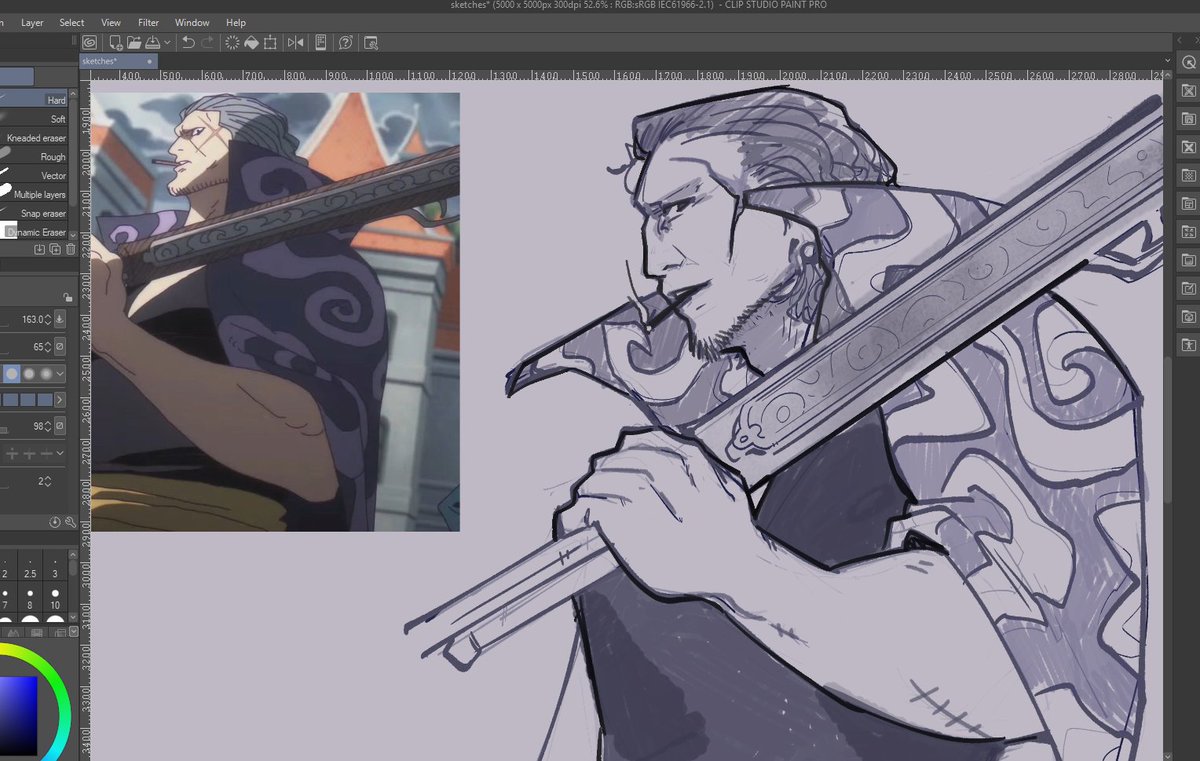The width and height of the screenshot is (1200, 761).
Task: Expand the color panel tabs dropdown
Action: [x=72, y=632]
